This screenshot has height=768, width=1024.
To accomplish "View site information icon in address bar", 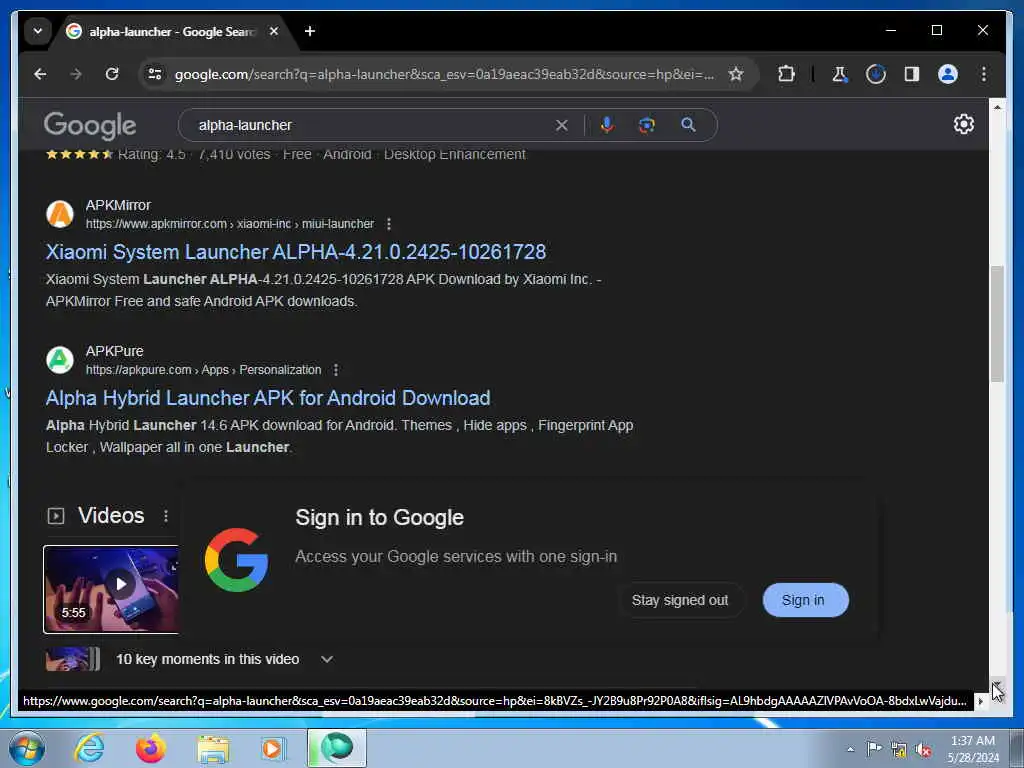I will [x=155, y=74].
